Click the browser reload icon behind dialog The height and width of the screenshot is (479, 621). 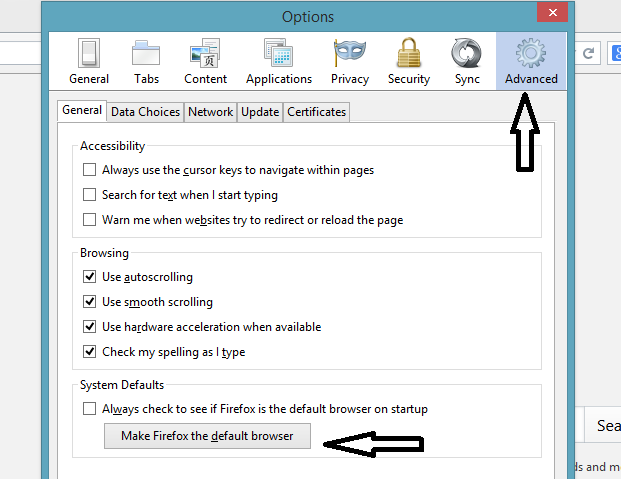(589, 53)
